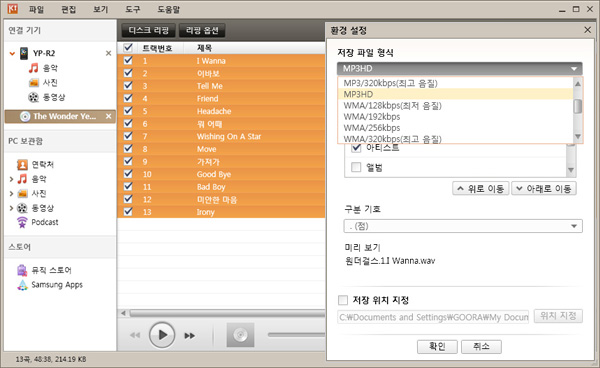Open the 파일 menu
This screenshot has width=600, height=368.
tap(36, 9)
